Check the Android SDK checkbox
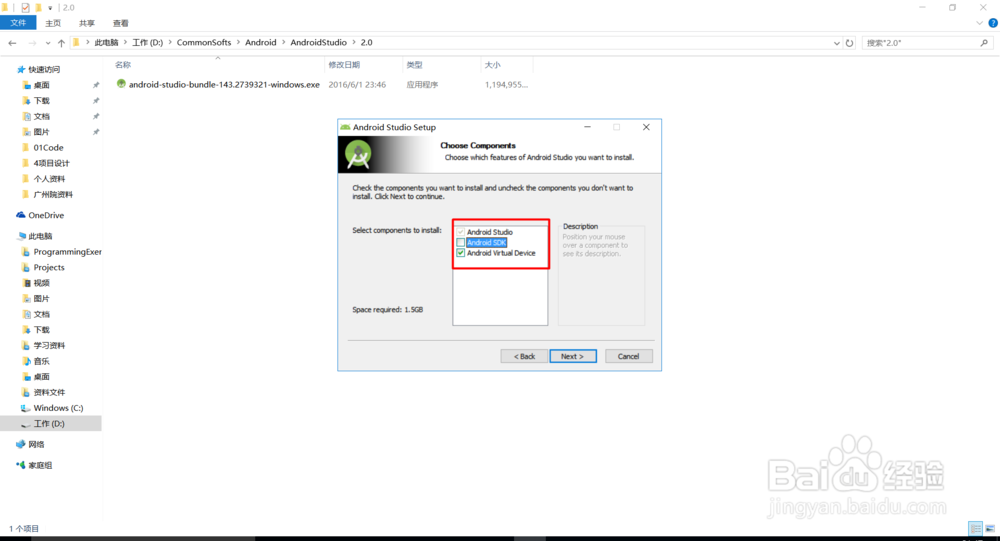The width and height of the screenshot is (1000, 541). (x=460, y=242)
